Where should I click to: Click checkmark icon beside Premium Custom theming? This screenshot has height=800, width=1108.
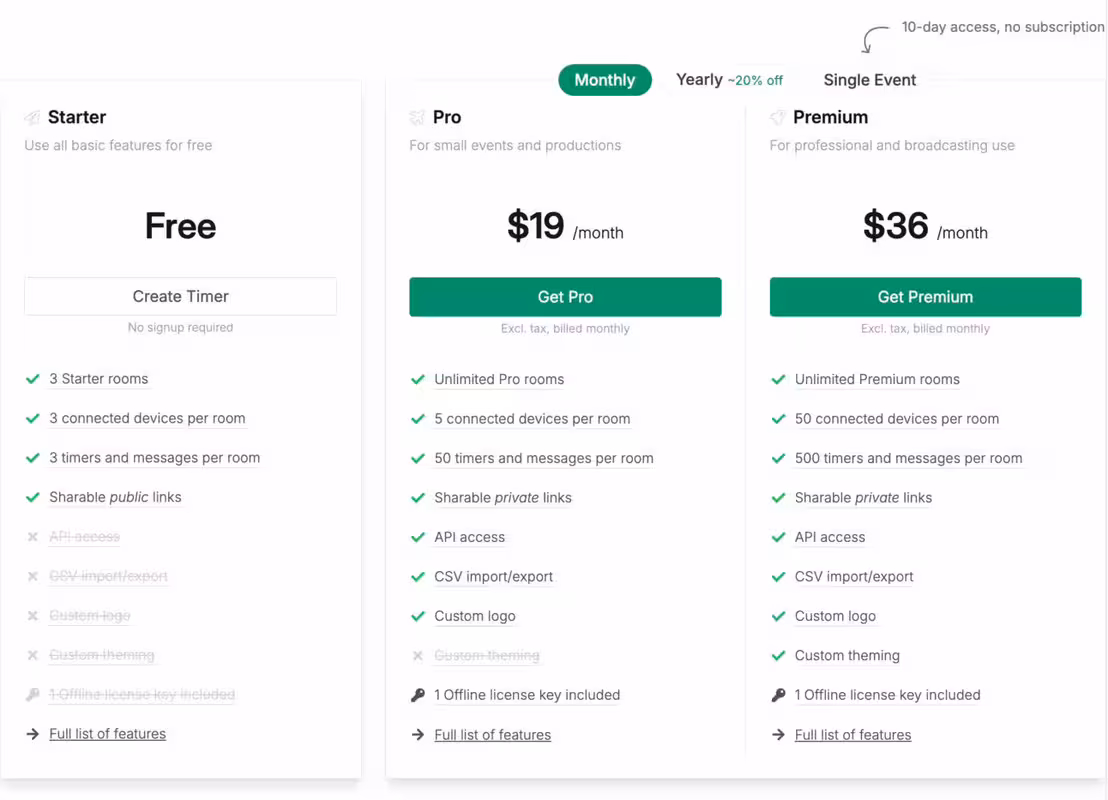(778, 656)
